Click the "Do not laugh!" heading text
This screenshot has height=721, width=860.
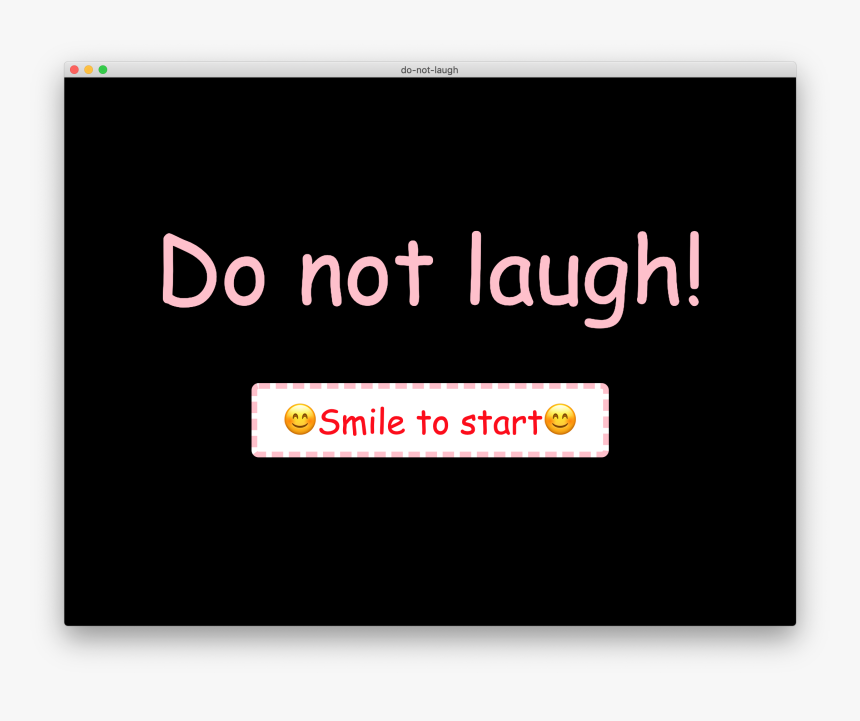pos(431,279)
